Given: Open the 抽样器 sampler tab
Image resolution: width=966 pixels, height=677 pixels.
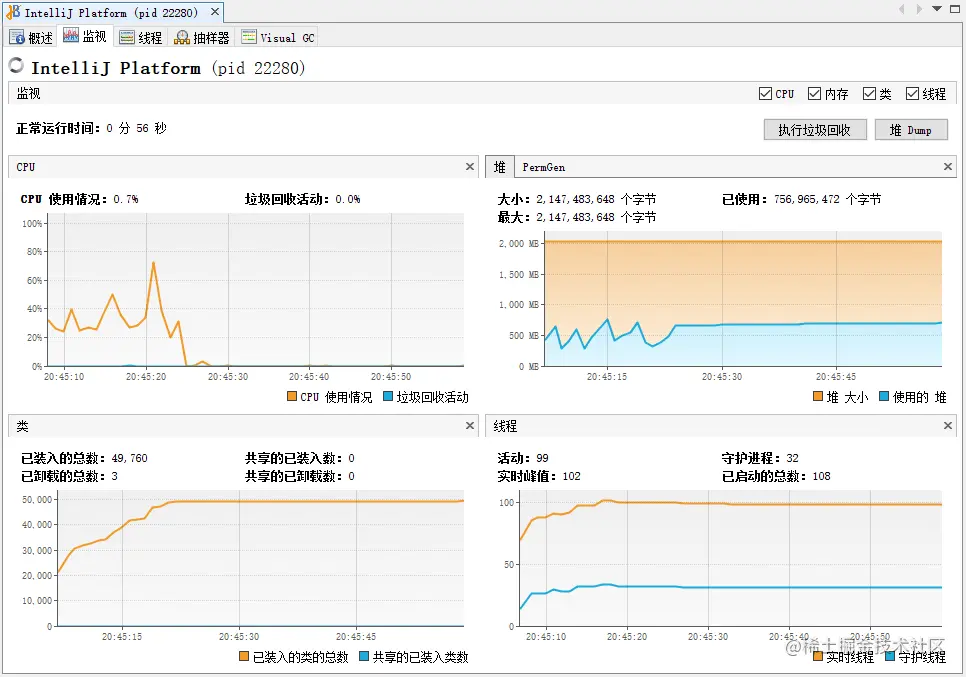Looking at the screenshot, I should pos(201,38).
